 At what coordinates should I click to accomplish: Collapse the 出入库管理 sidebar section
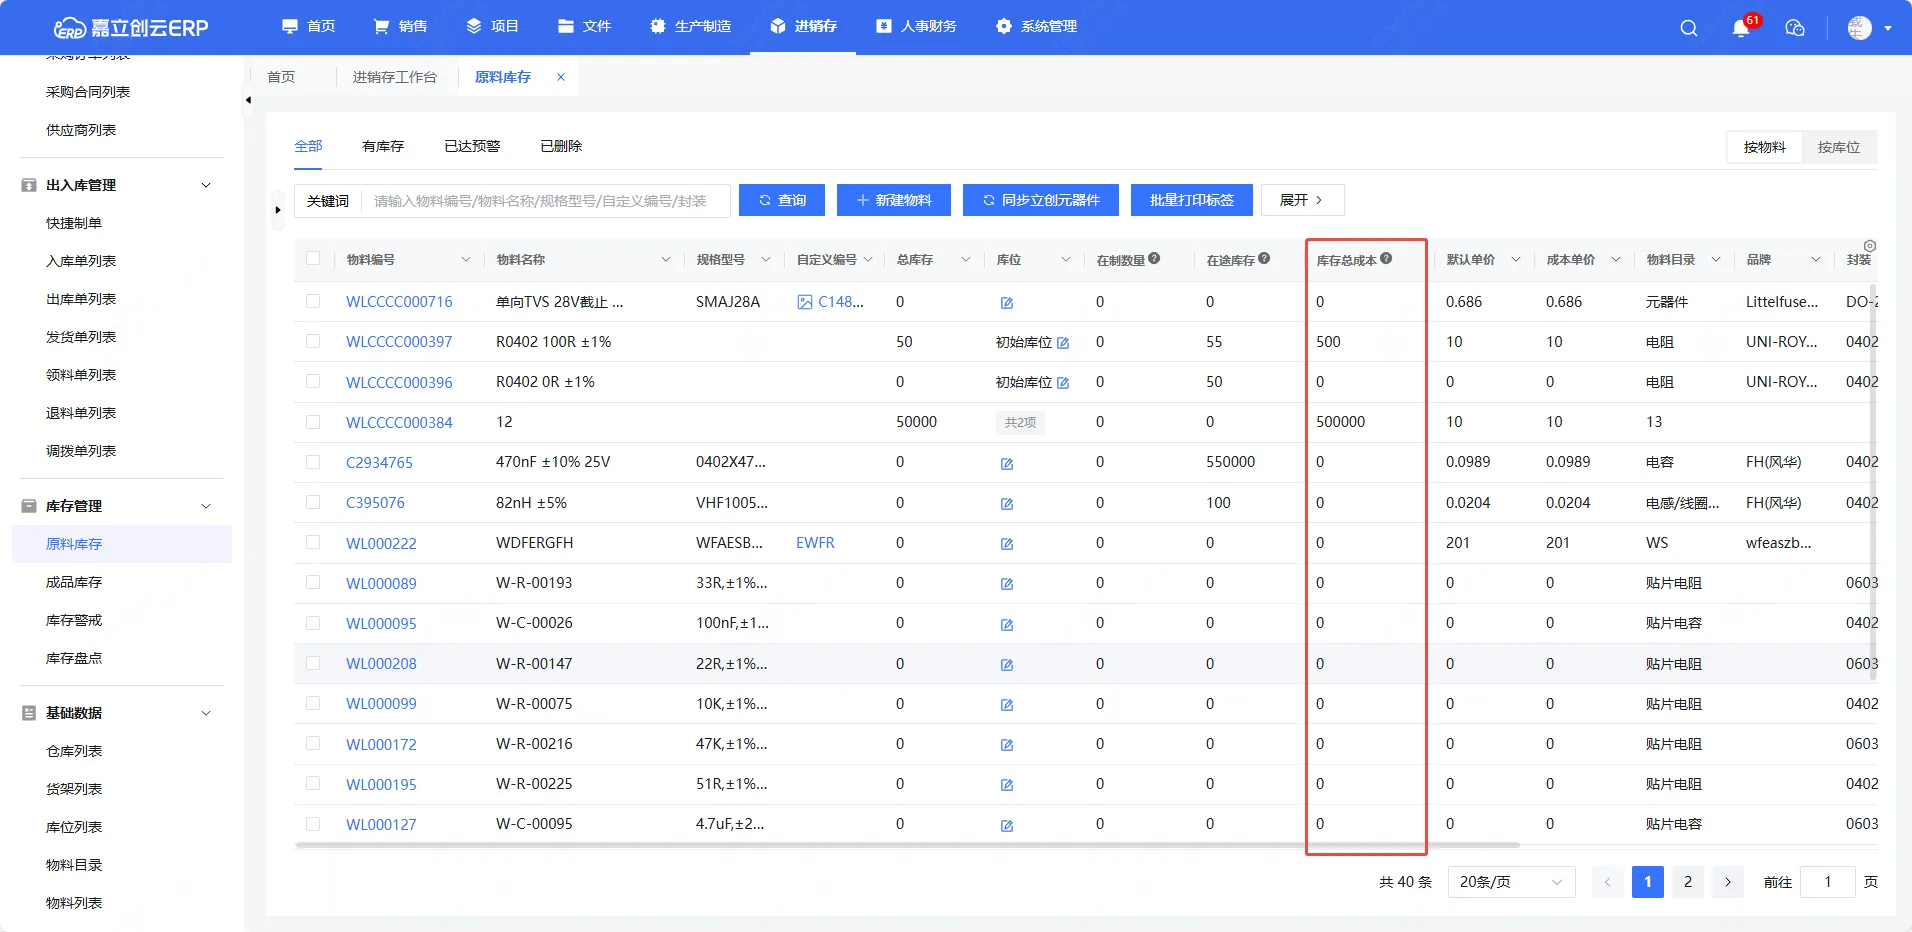point(206,185)
